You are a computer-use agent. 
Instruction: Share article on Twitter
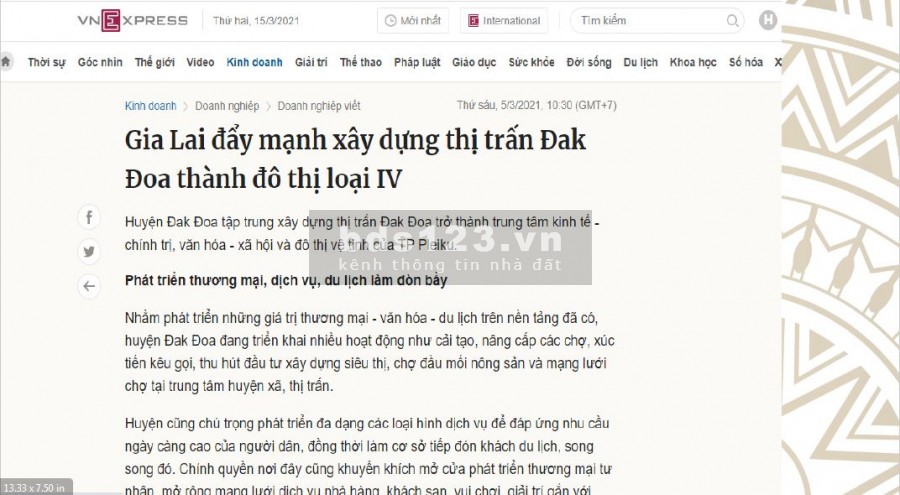click(89, 251)
